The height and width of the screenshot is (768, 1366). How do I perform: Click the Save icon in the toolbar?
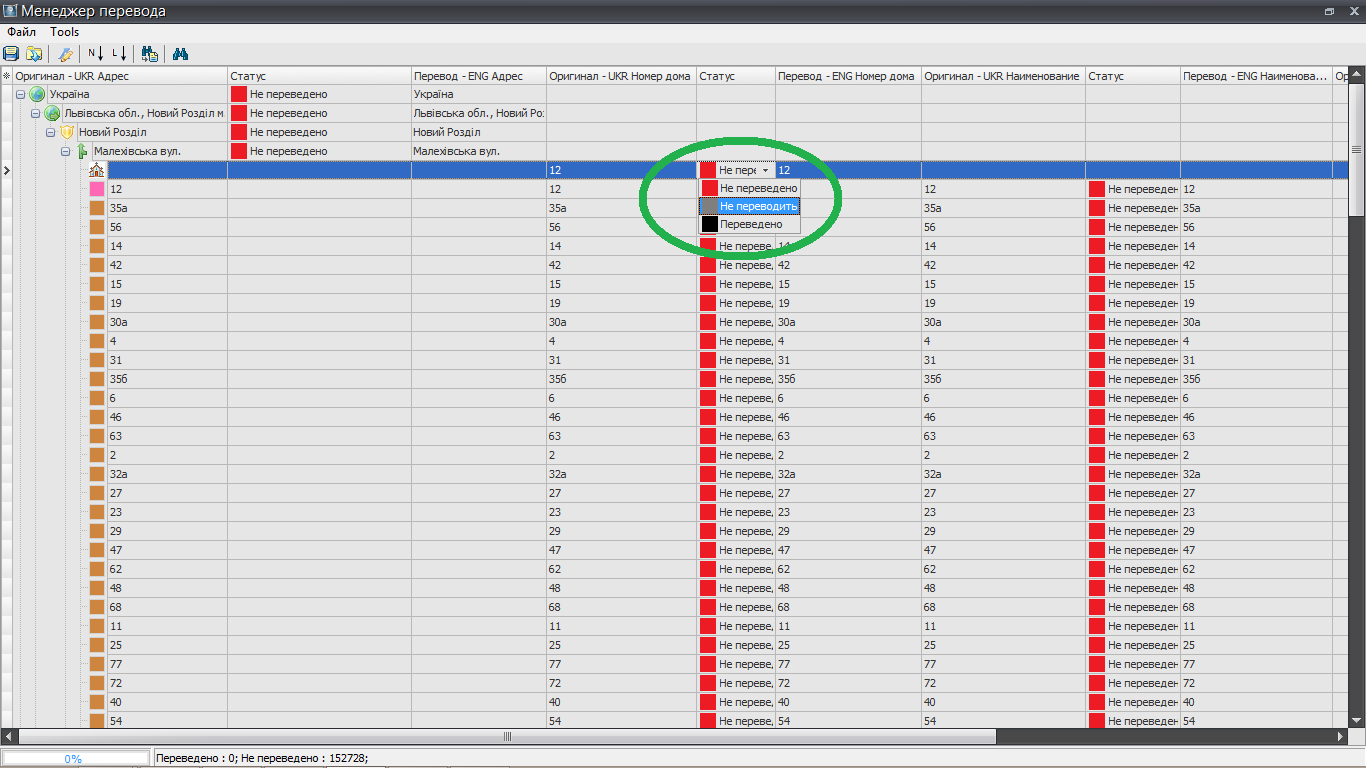click(x=11, y=54)
